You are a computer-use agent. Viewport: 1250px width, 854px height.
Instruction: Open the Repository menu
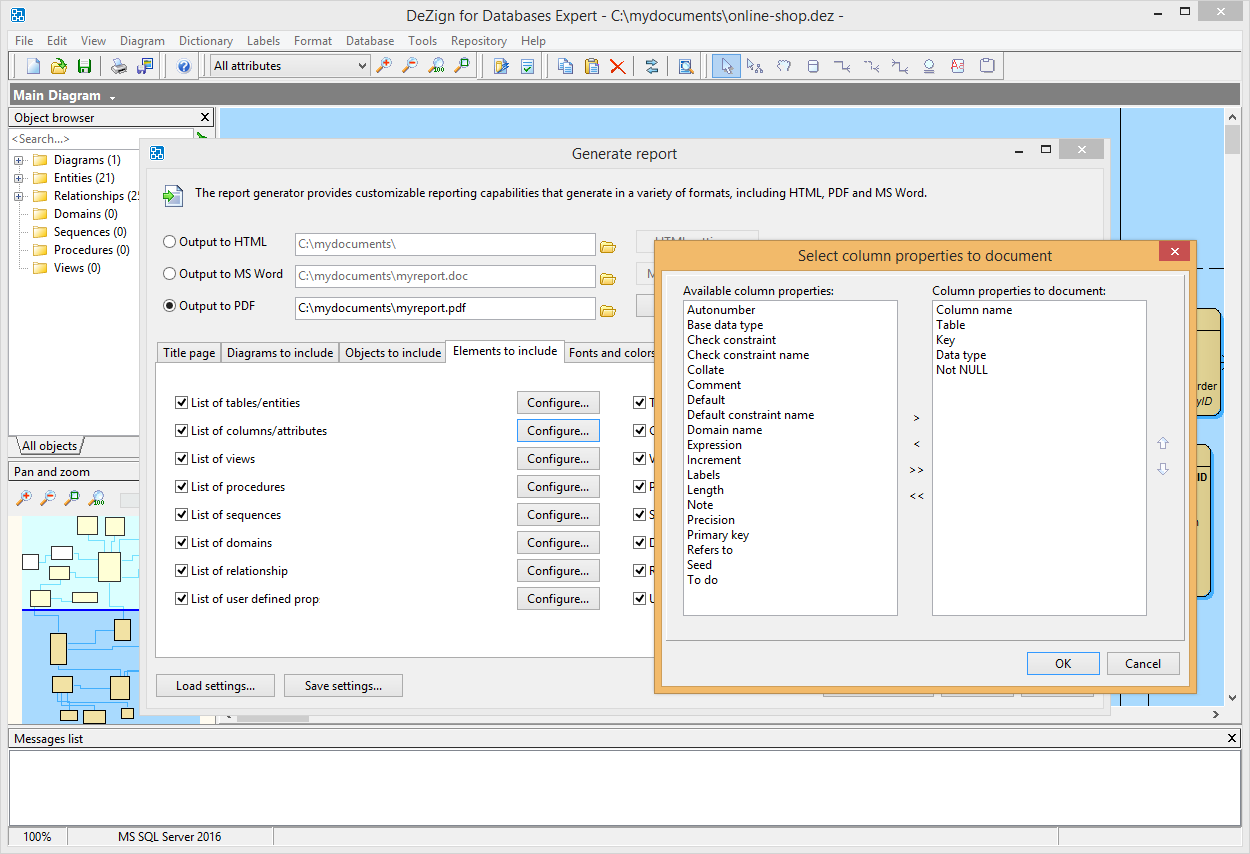[479, 41]
